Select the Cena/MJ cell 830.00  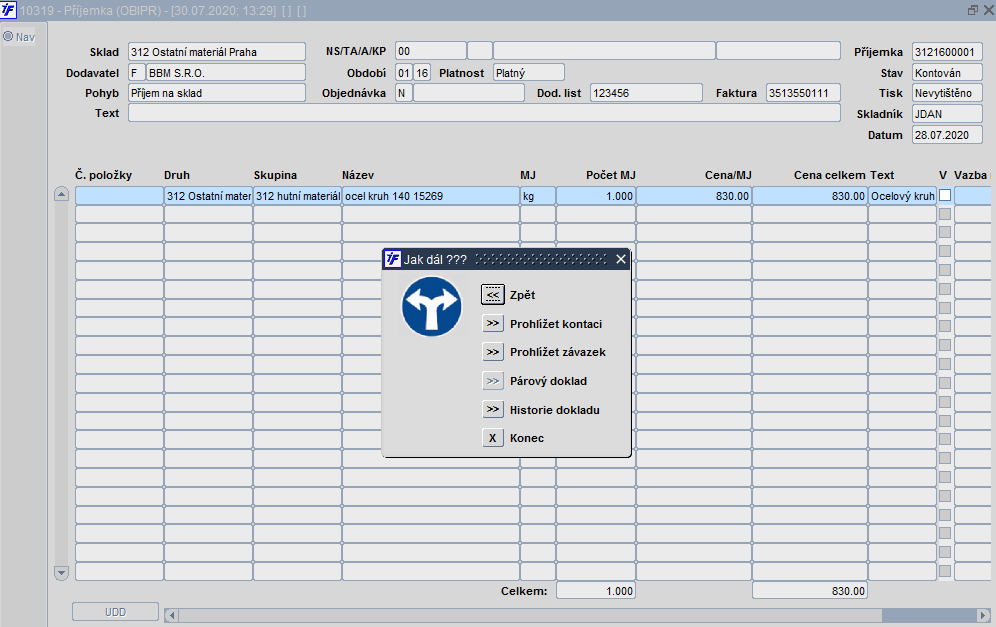coord(694,196)
